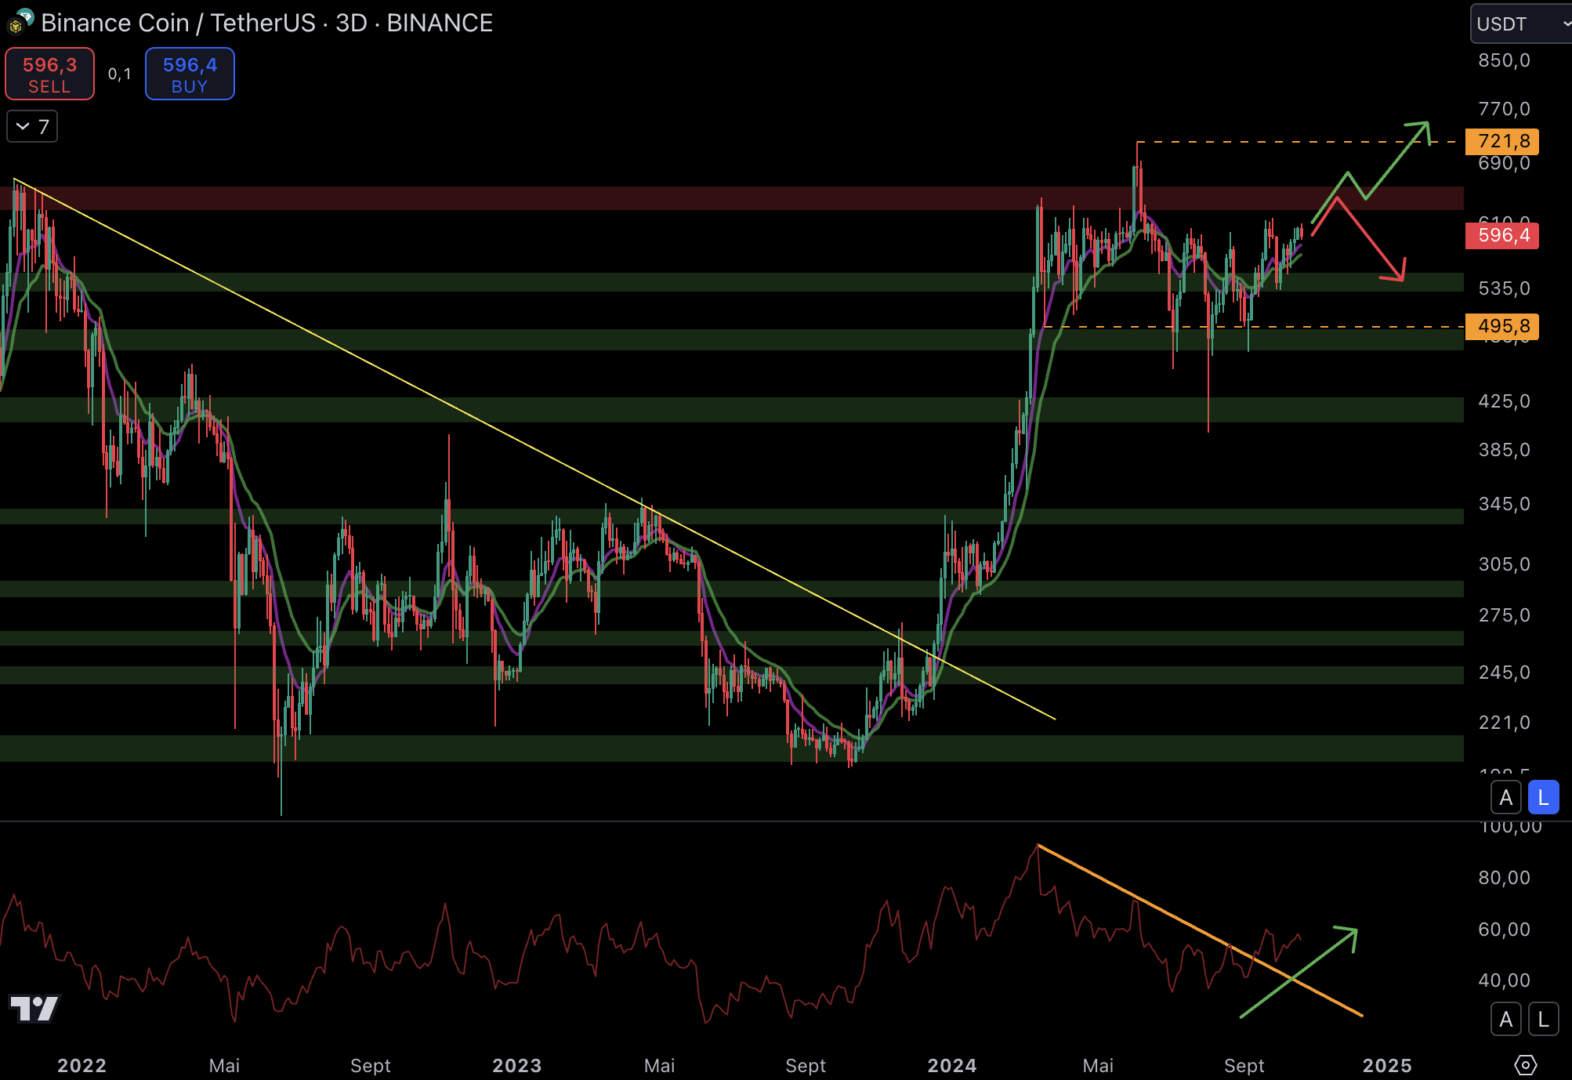Viewport: 1572px width, 1080px height.
Task: Click the current price label 596,4
Action: coord(1502,235)
